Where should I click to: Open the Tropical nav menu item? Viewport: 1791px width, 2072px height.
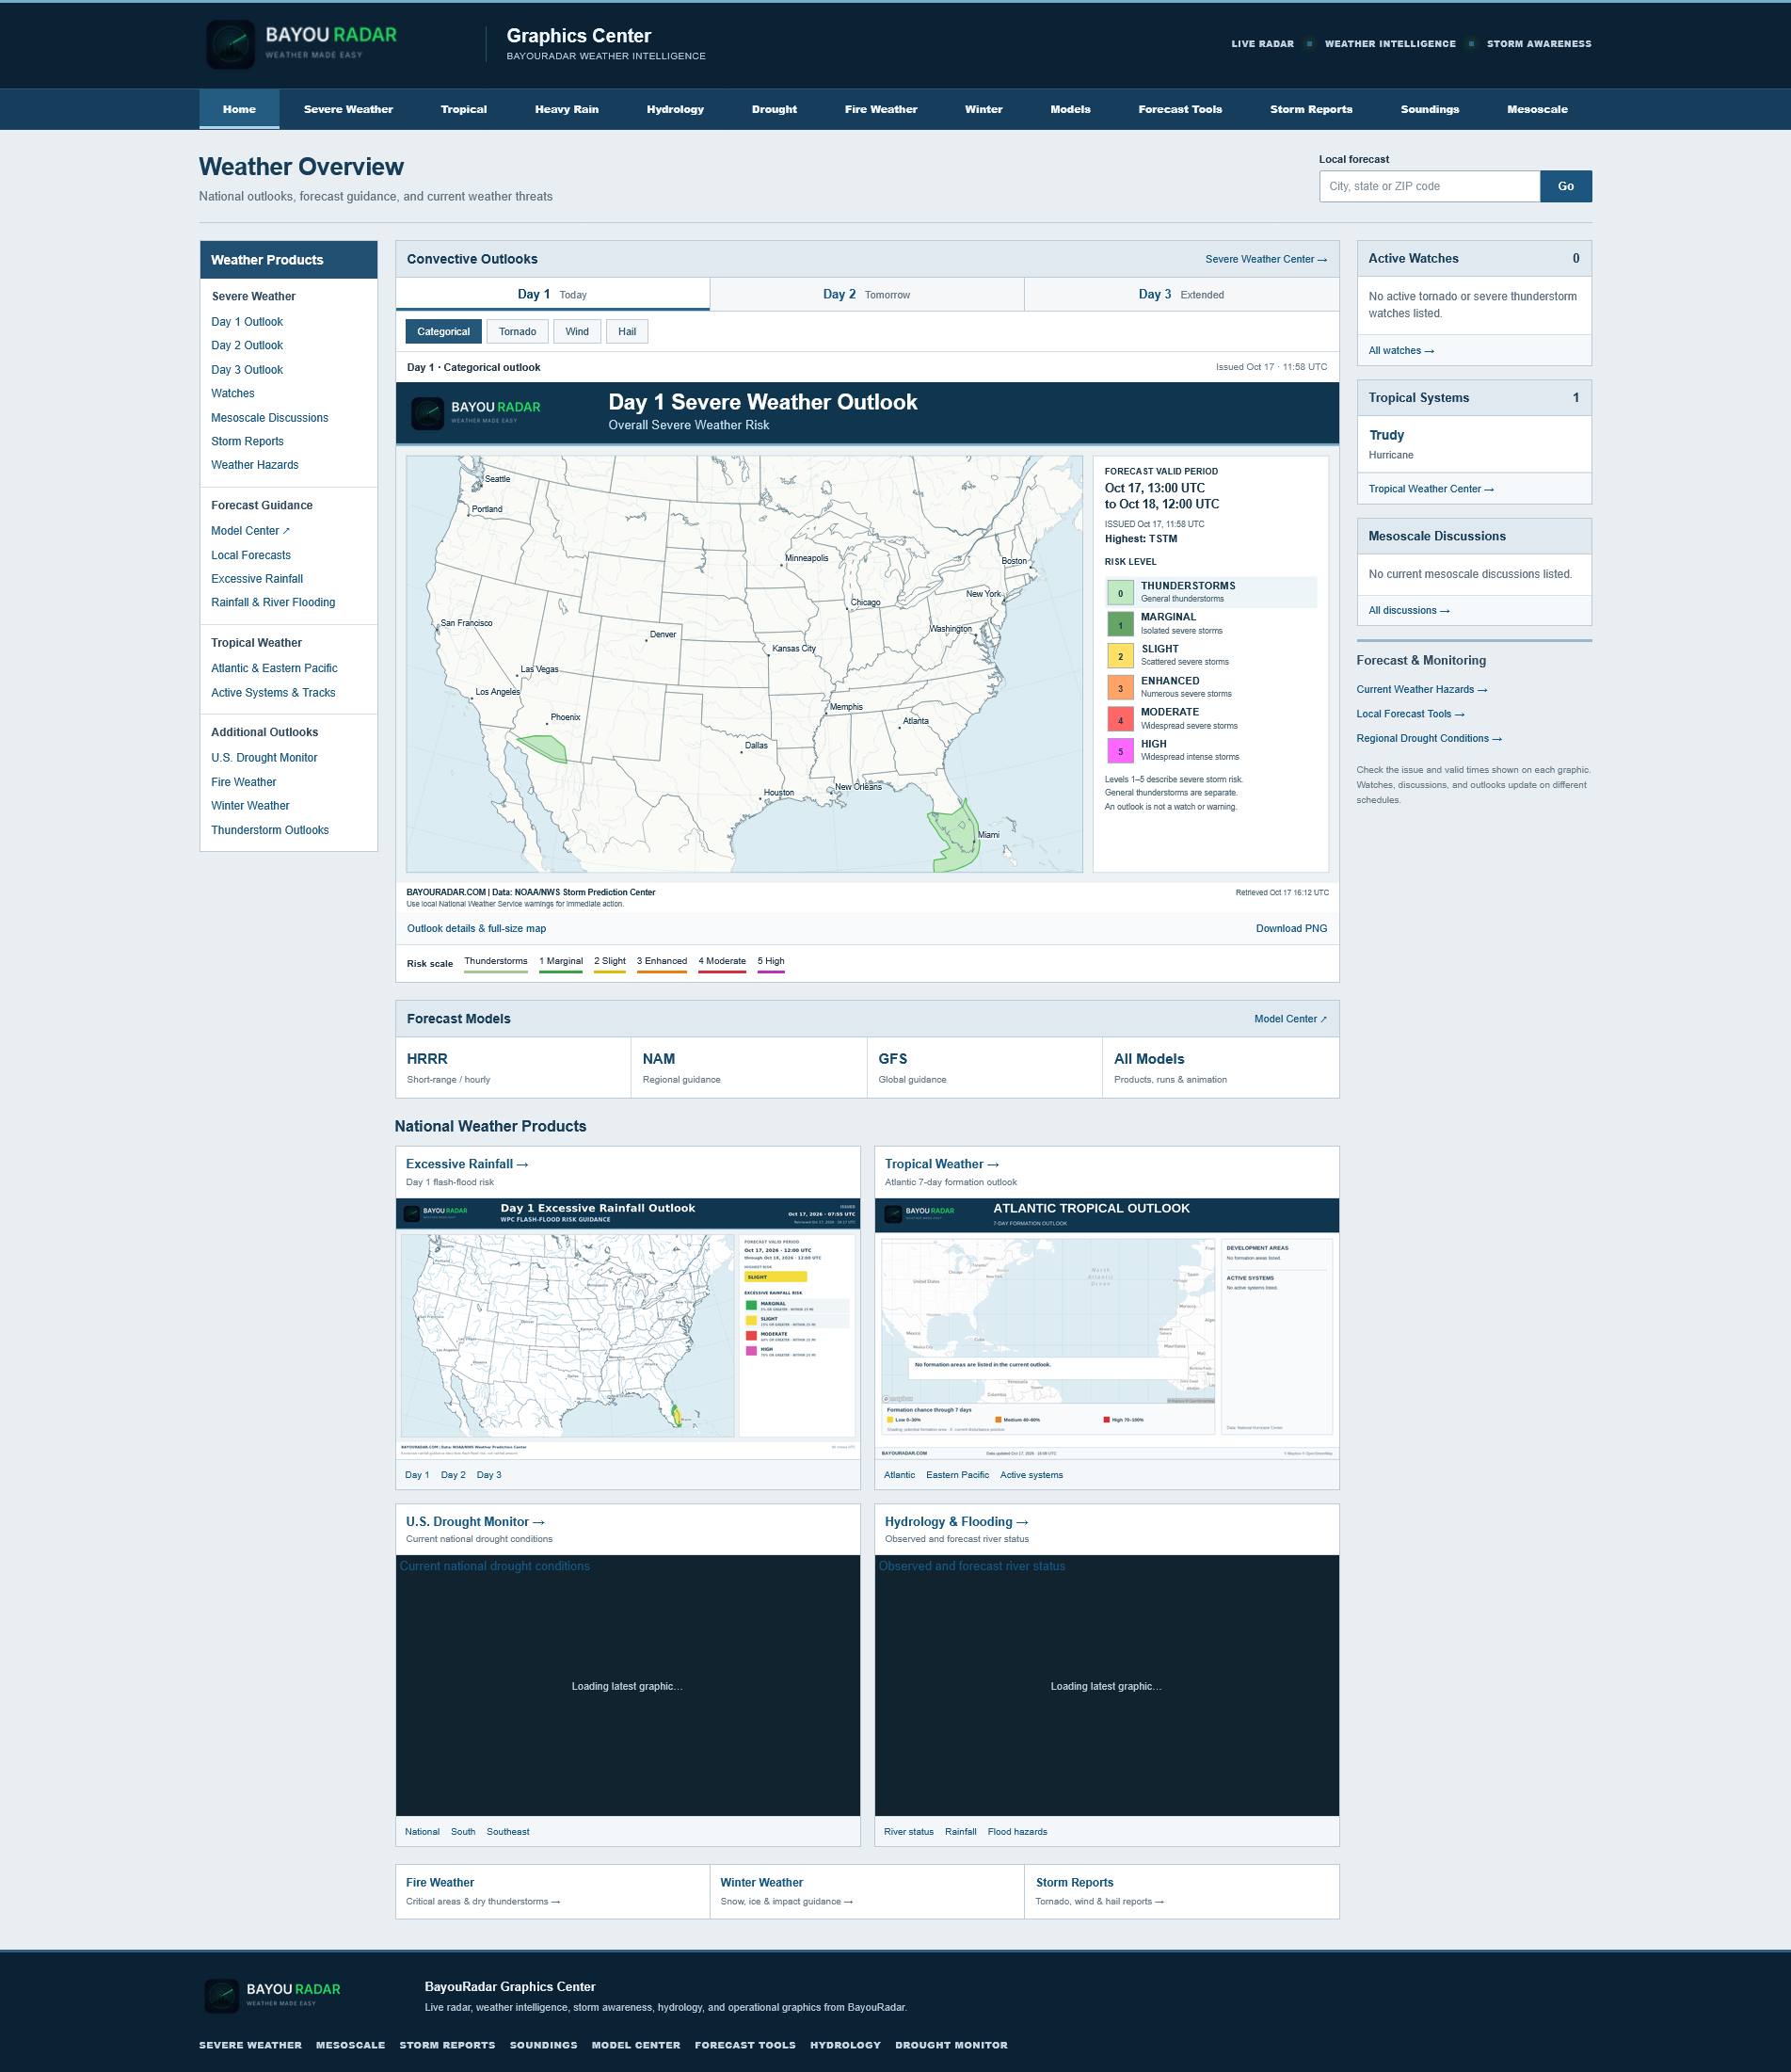(x=464, y=109)
